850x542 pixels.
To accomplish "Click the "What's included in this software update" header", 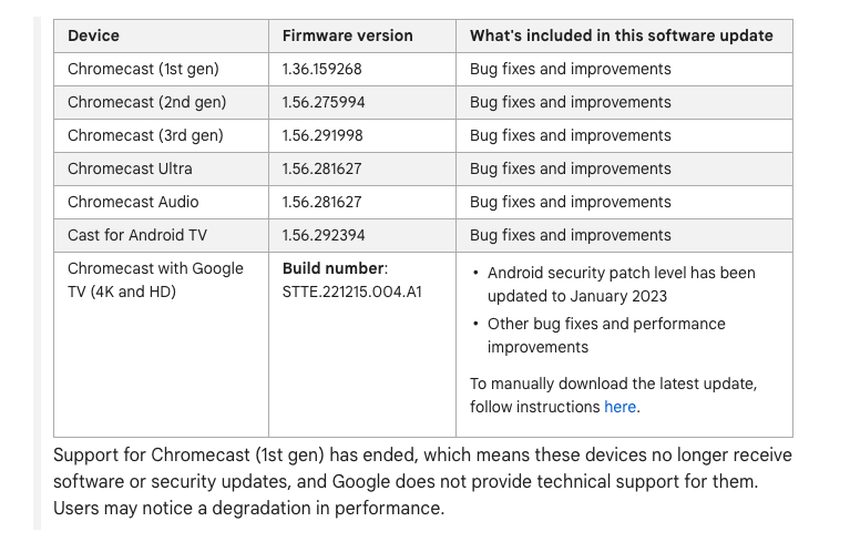I will 621,36.
